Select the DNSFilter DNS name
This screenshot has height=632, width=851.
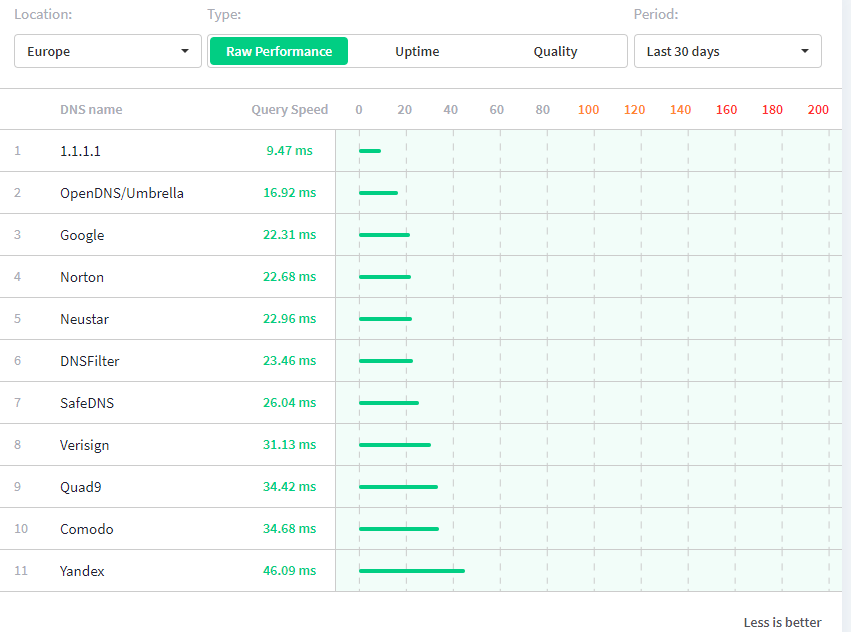90,361
